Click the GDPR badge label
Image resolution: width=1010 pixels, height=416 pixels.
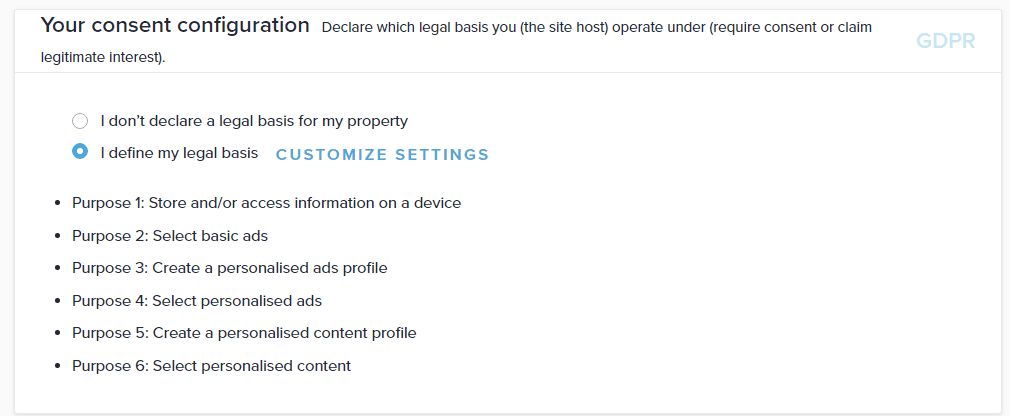click(945, 41)
